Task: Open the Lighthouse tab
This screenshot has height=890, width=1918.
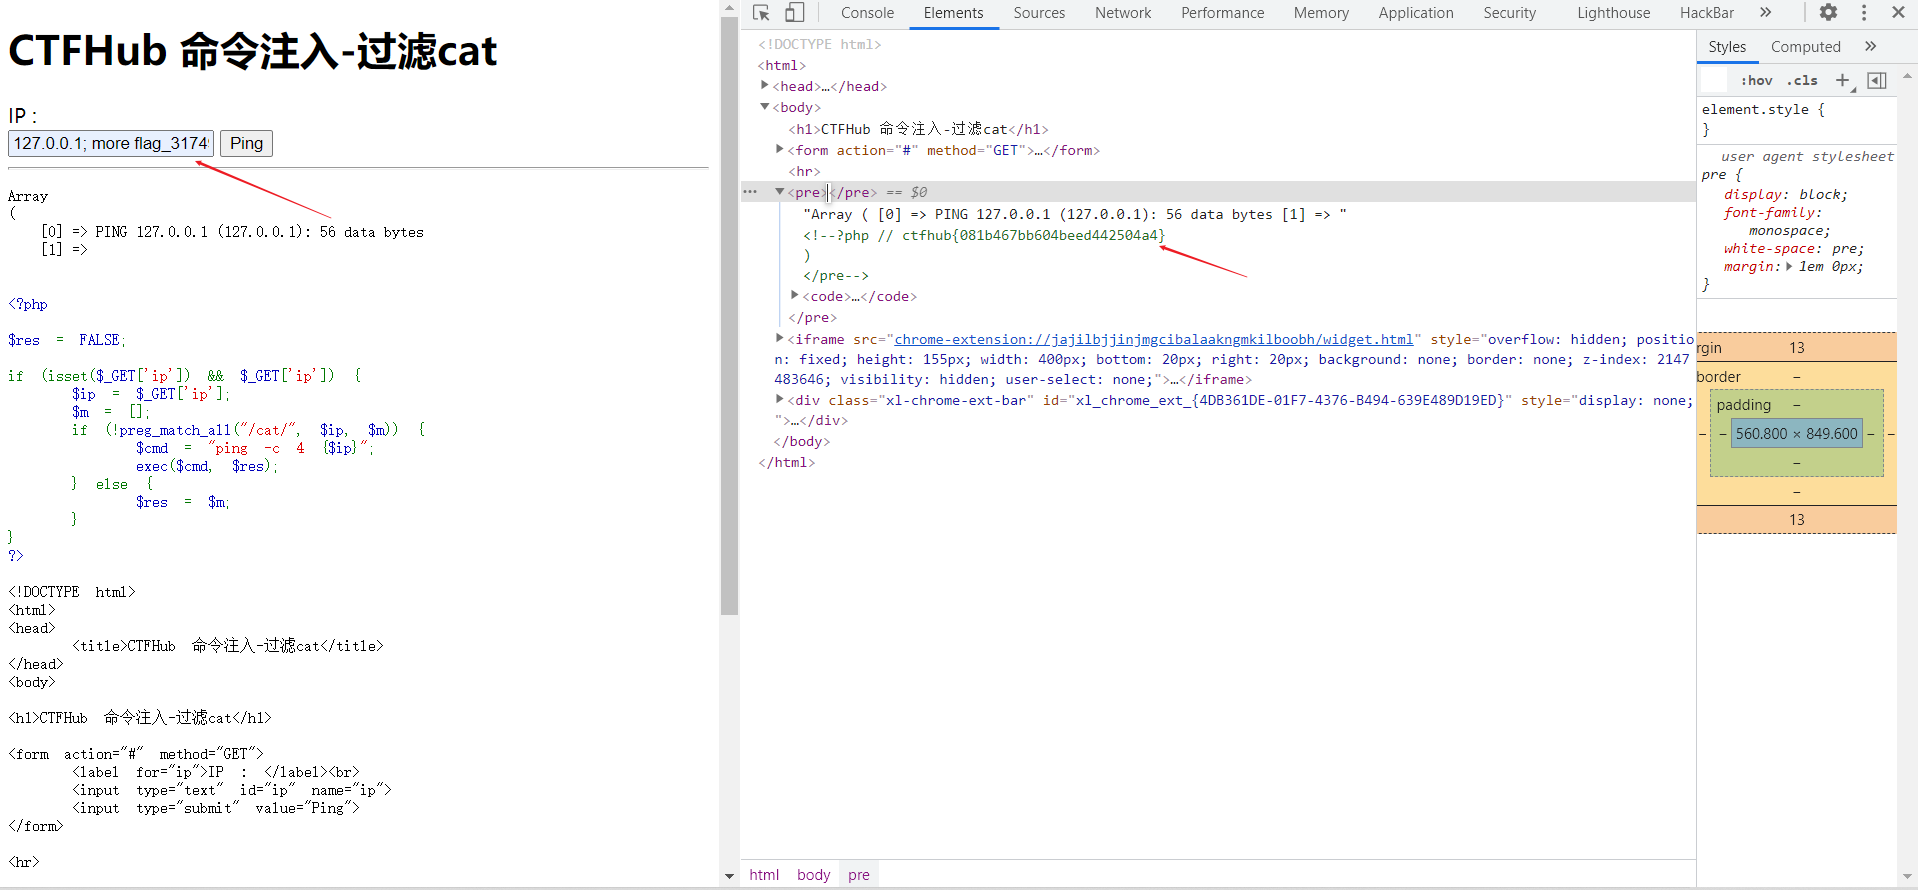Action: click(x=1613, y=13)
